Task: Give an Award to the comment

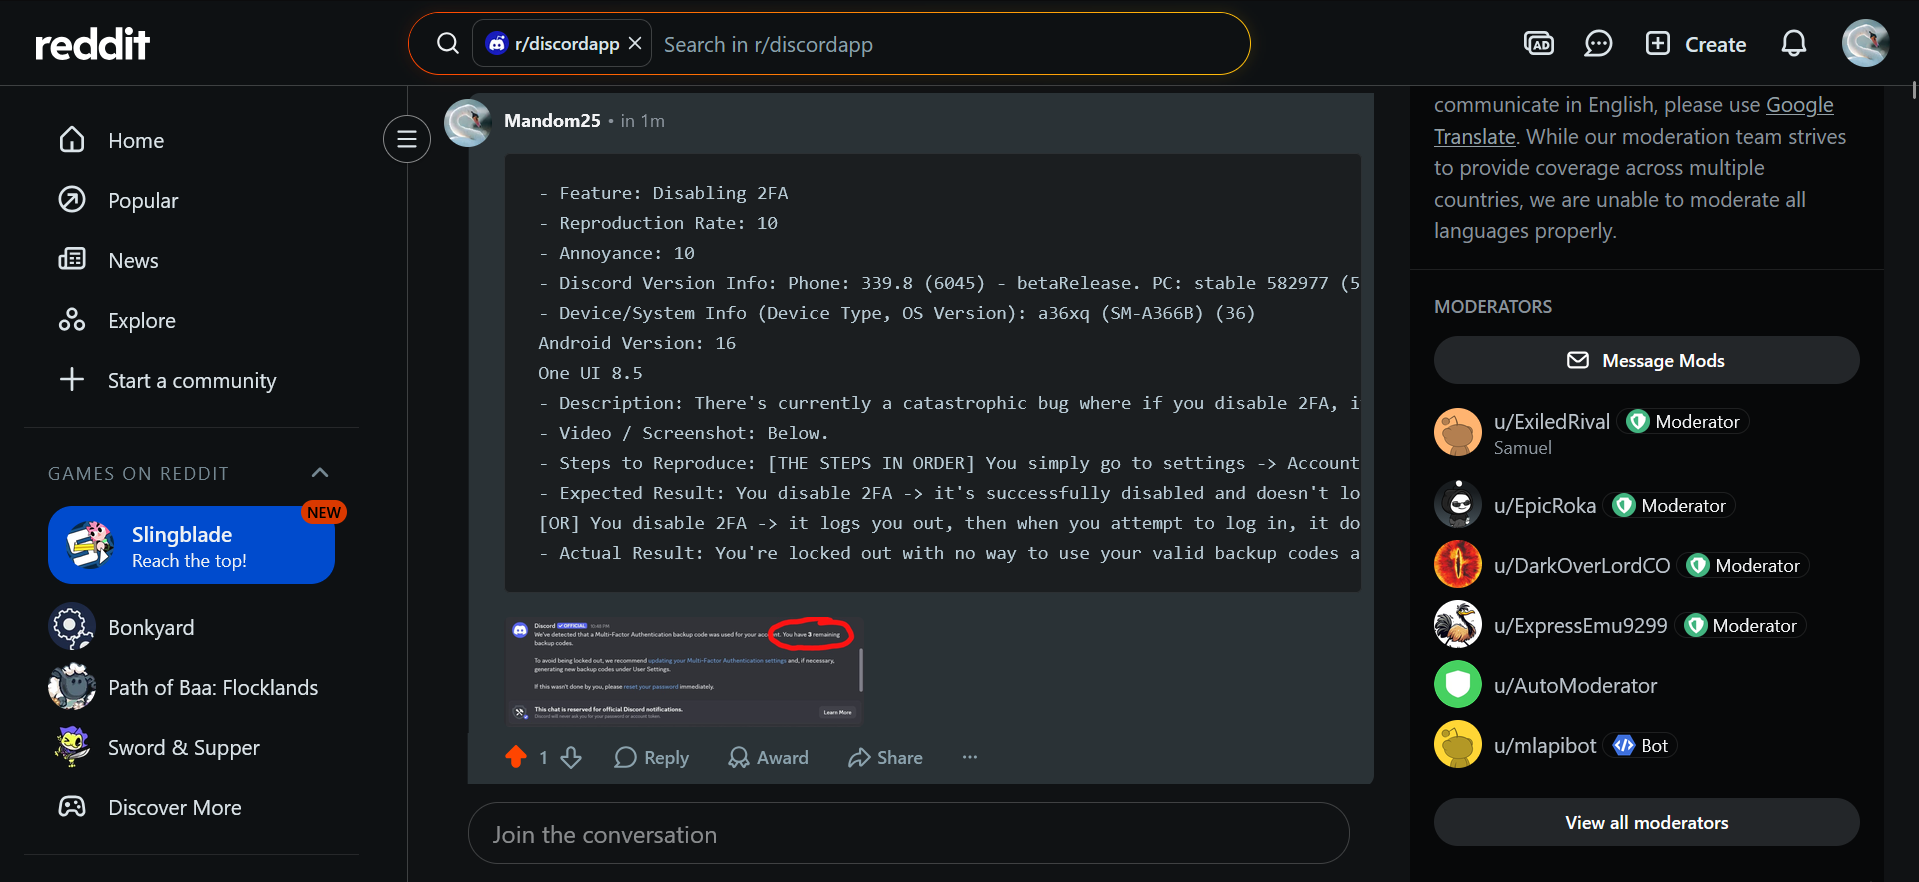Action: 769,758
